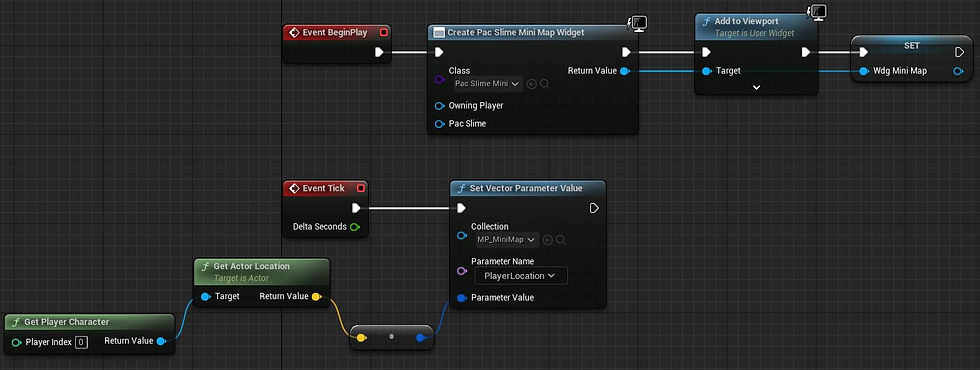980x370 pixels.
Task: Click SET node exec output pin
Action: click(959, 52)
